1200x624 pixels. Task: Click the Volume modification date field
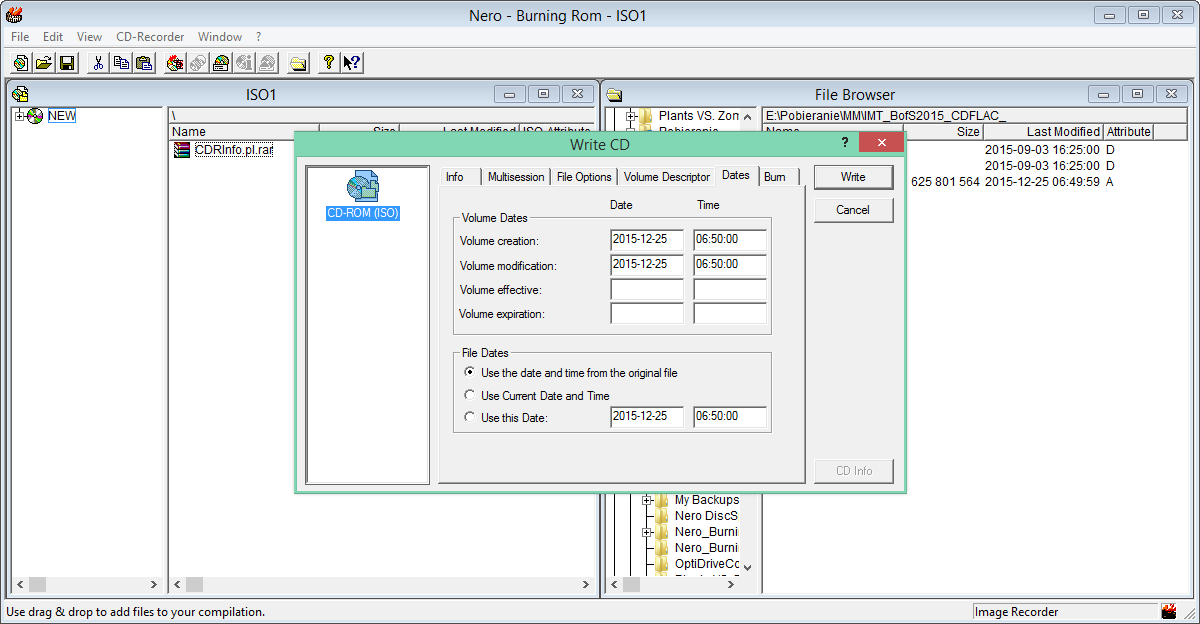coord(647,265)
